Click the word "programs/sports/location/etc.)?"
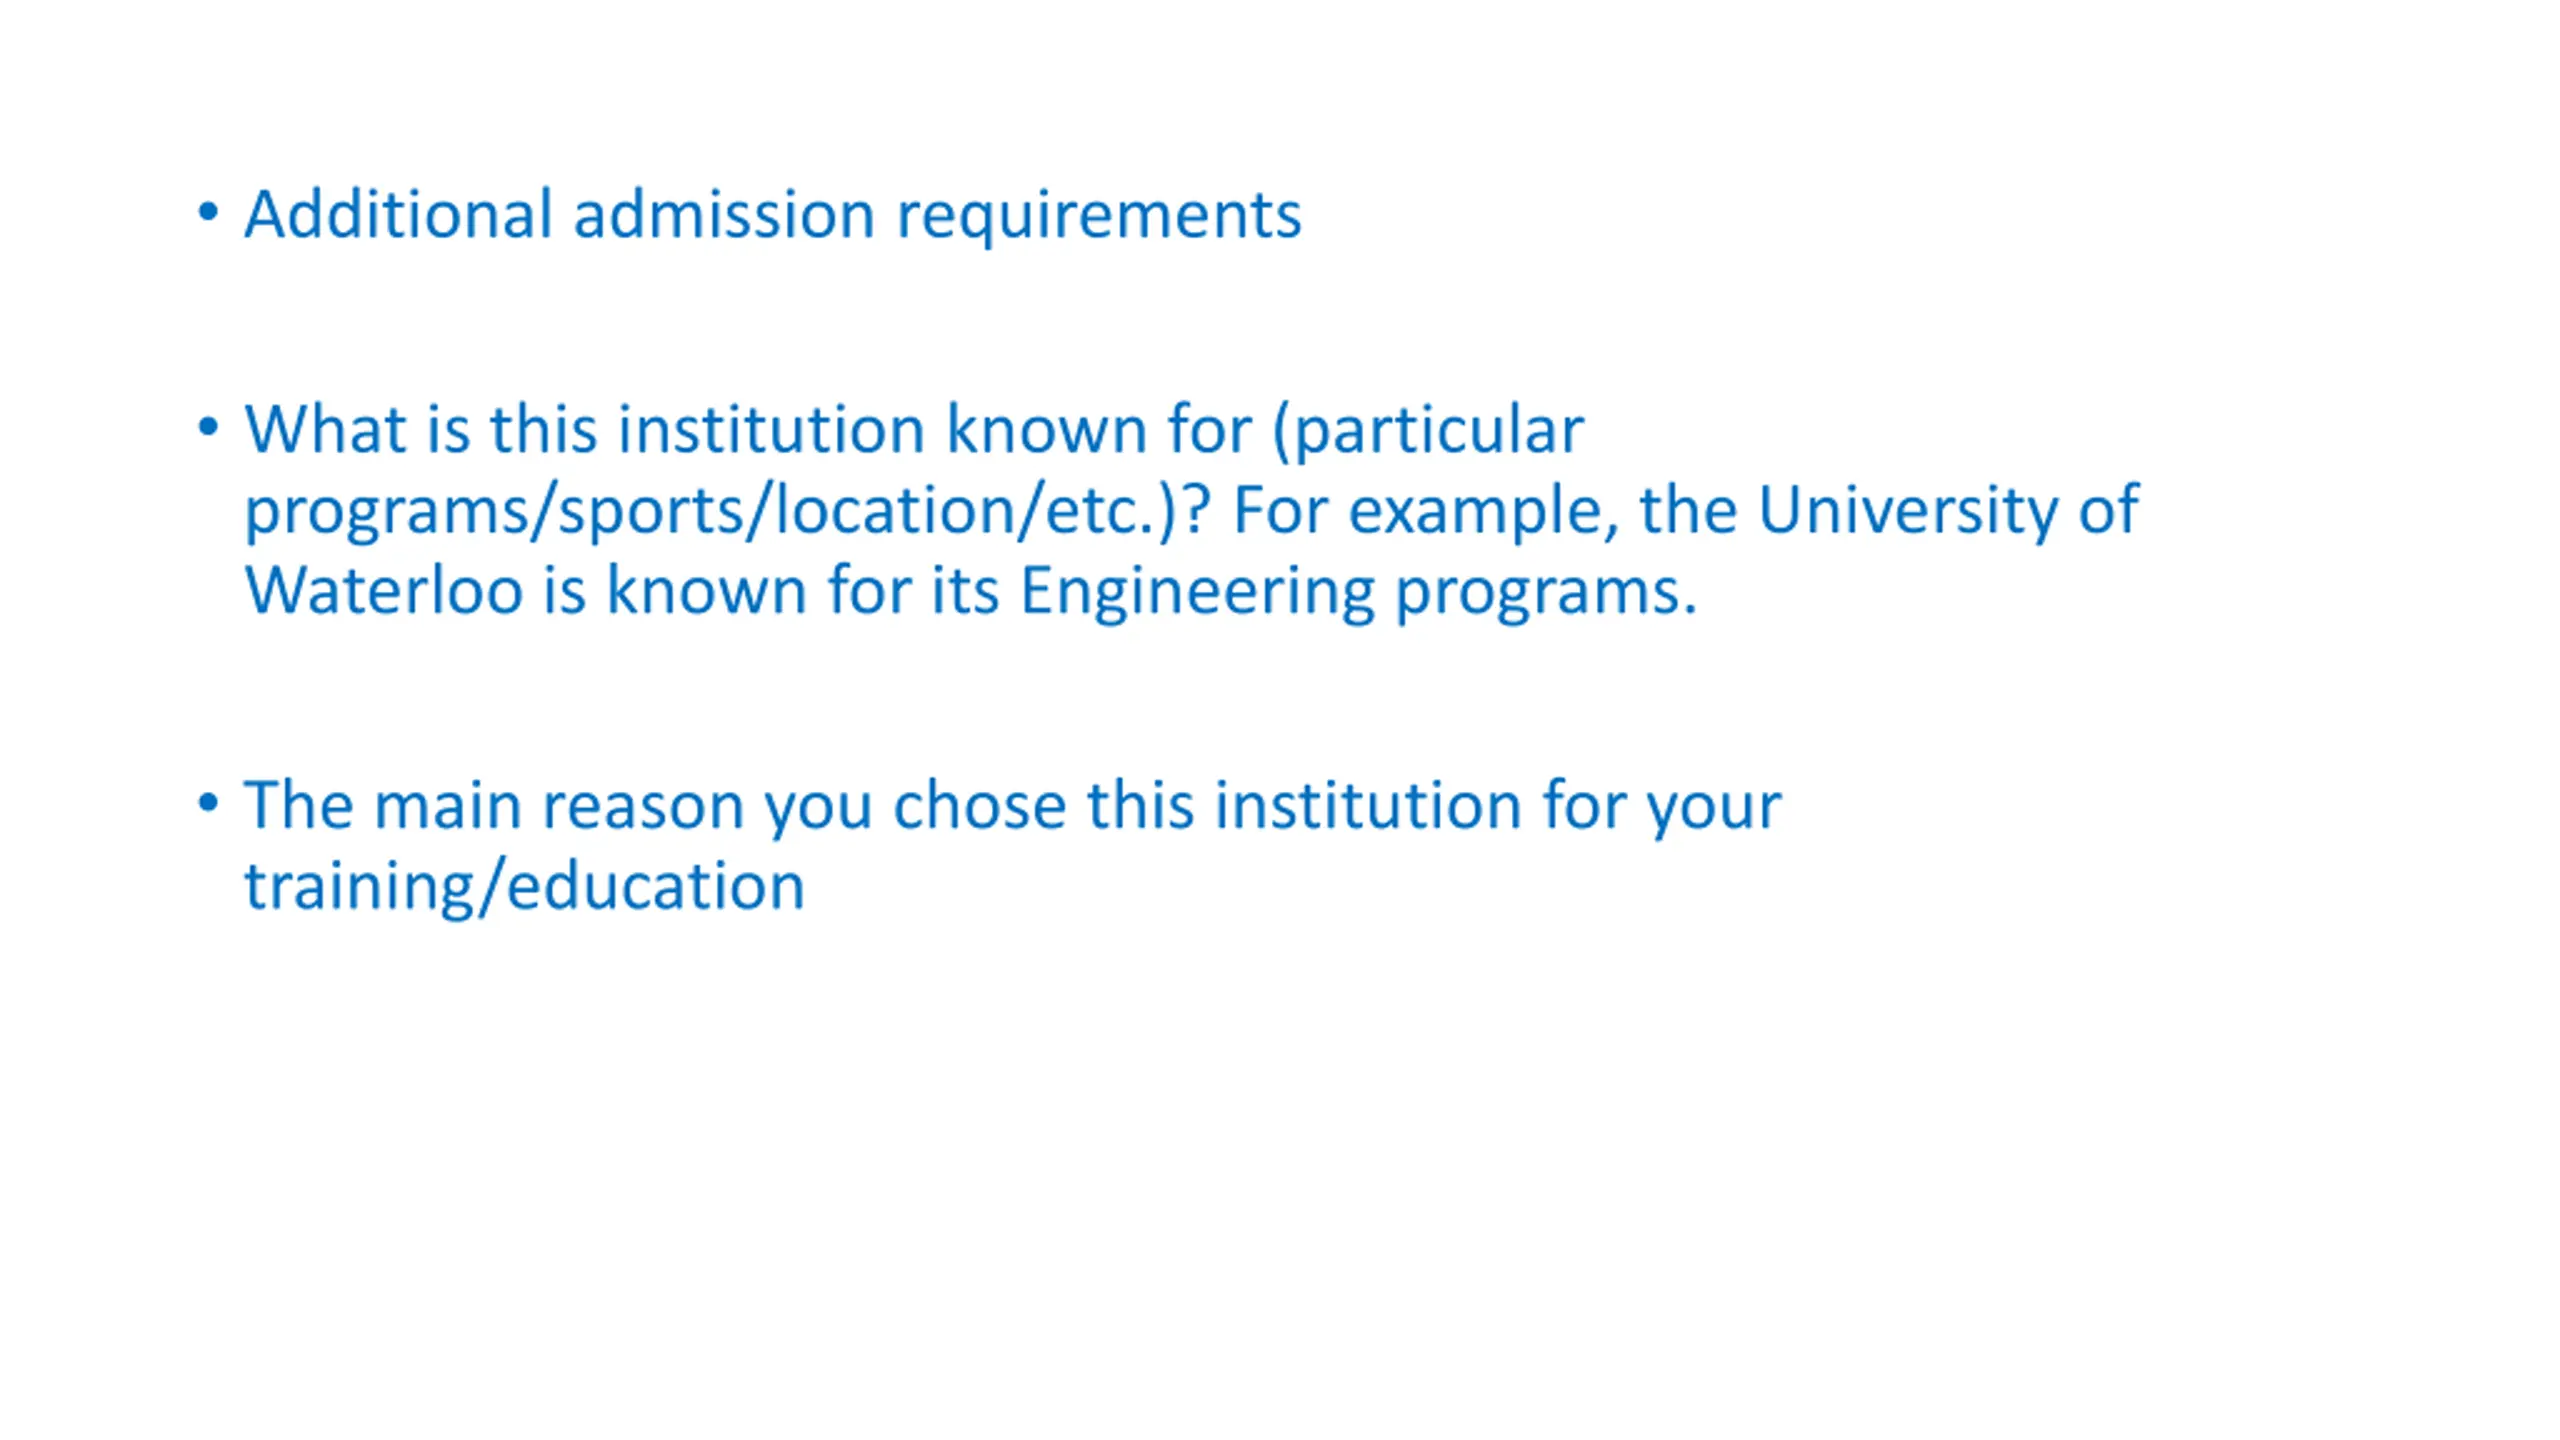Screen dimensions: 2560x1440 [x=727, y=510]
